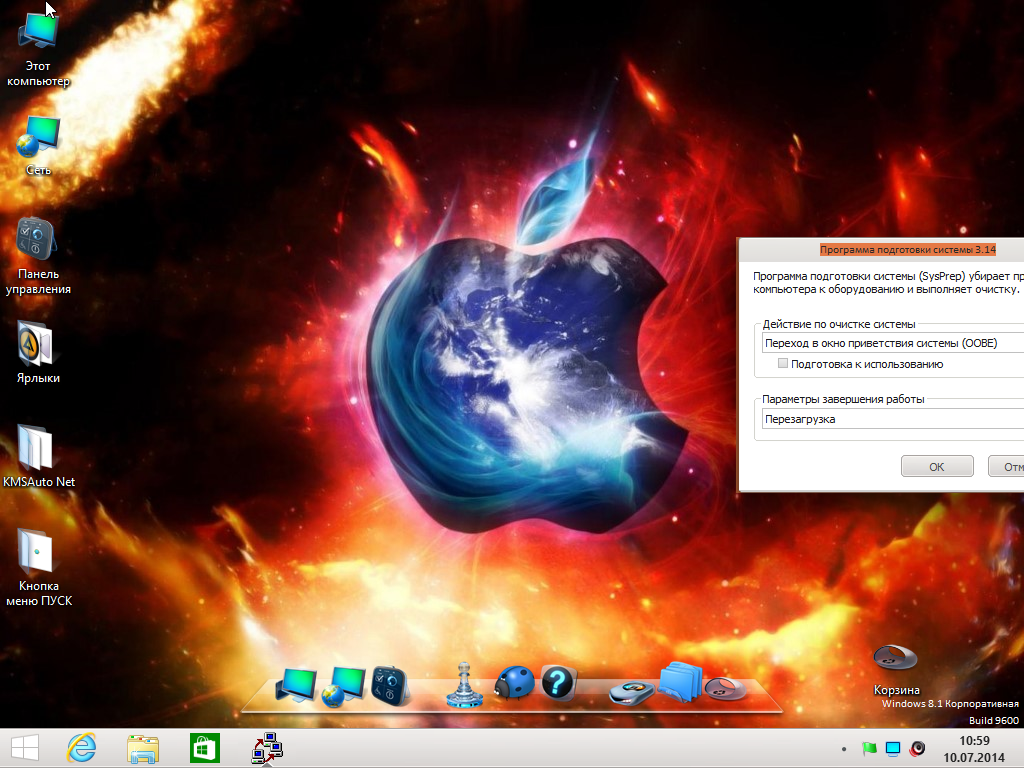Screen dimensions: 1024x768
Task: Click the recycle bin icon in the dock
Action: coord(725,688)
